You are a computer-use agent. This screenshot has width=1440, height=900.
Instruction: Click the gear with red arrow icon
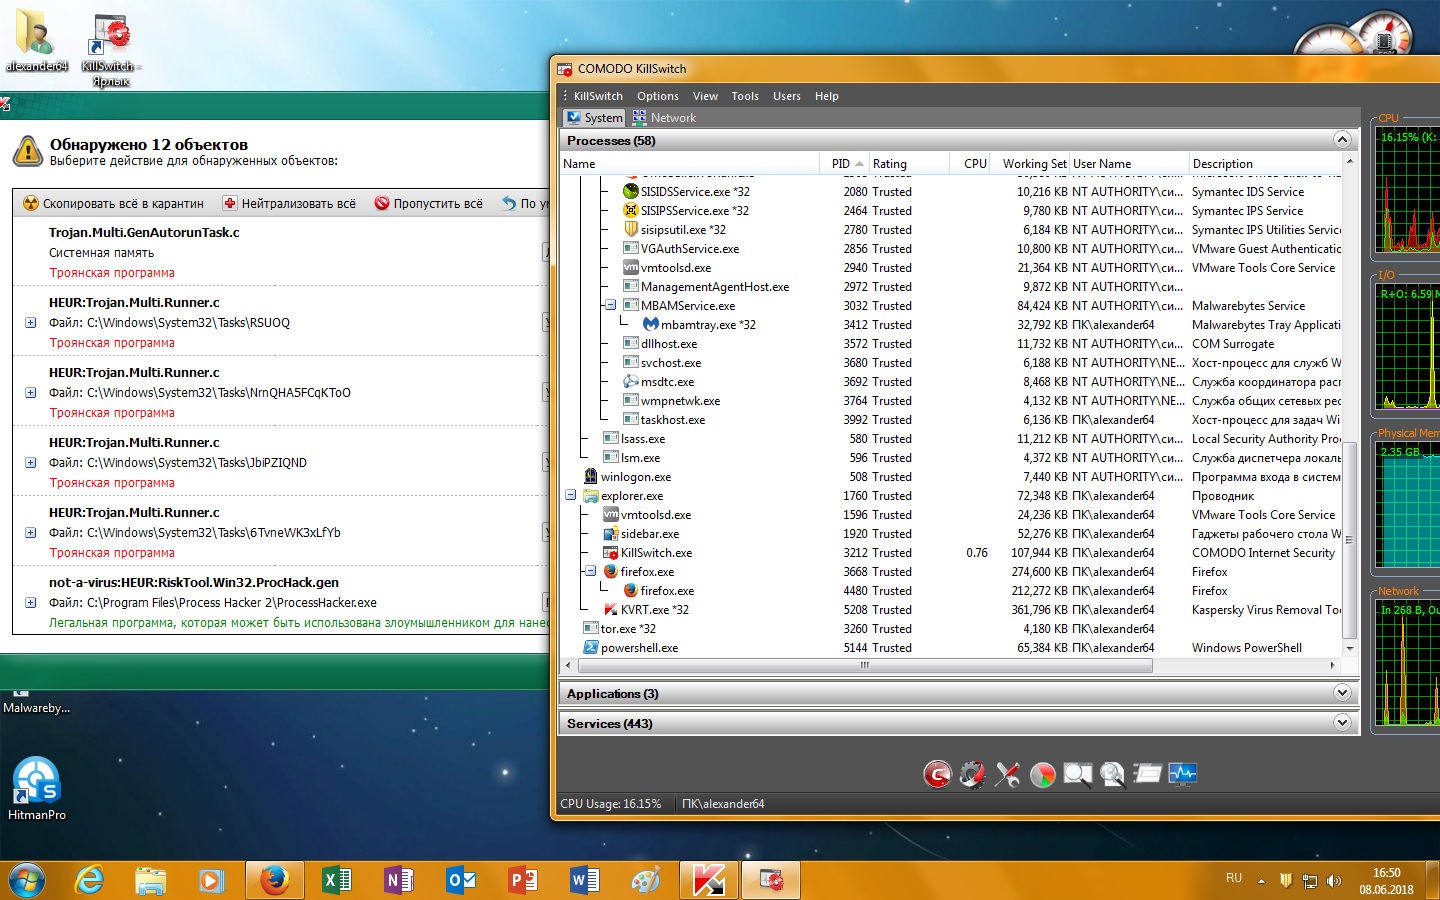click(x=972, y=774)
